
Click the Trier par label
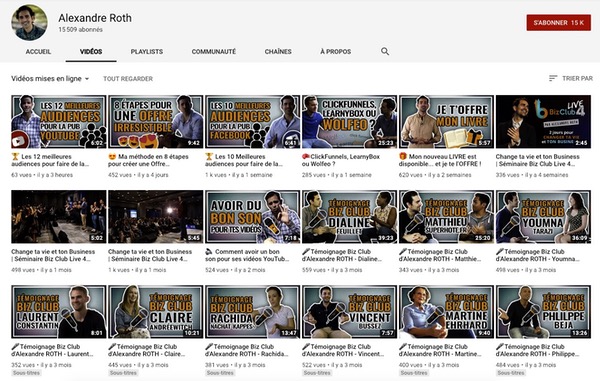pos(577,78)
